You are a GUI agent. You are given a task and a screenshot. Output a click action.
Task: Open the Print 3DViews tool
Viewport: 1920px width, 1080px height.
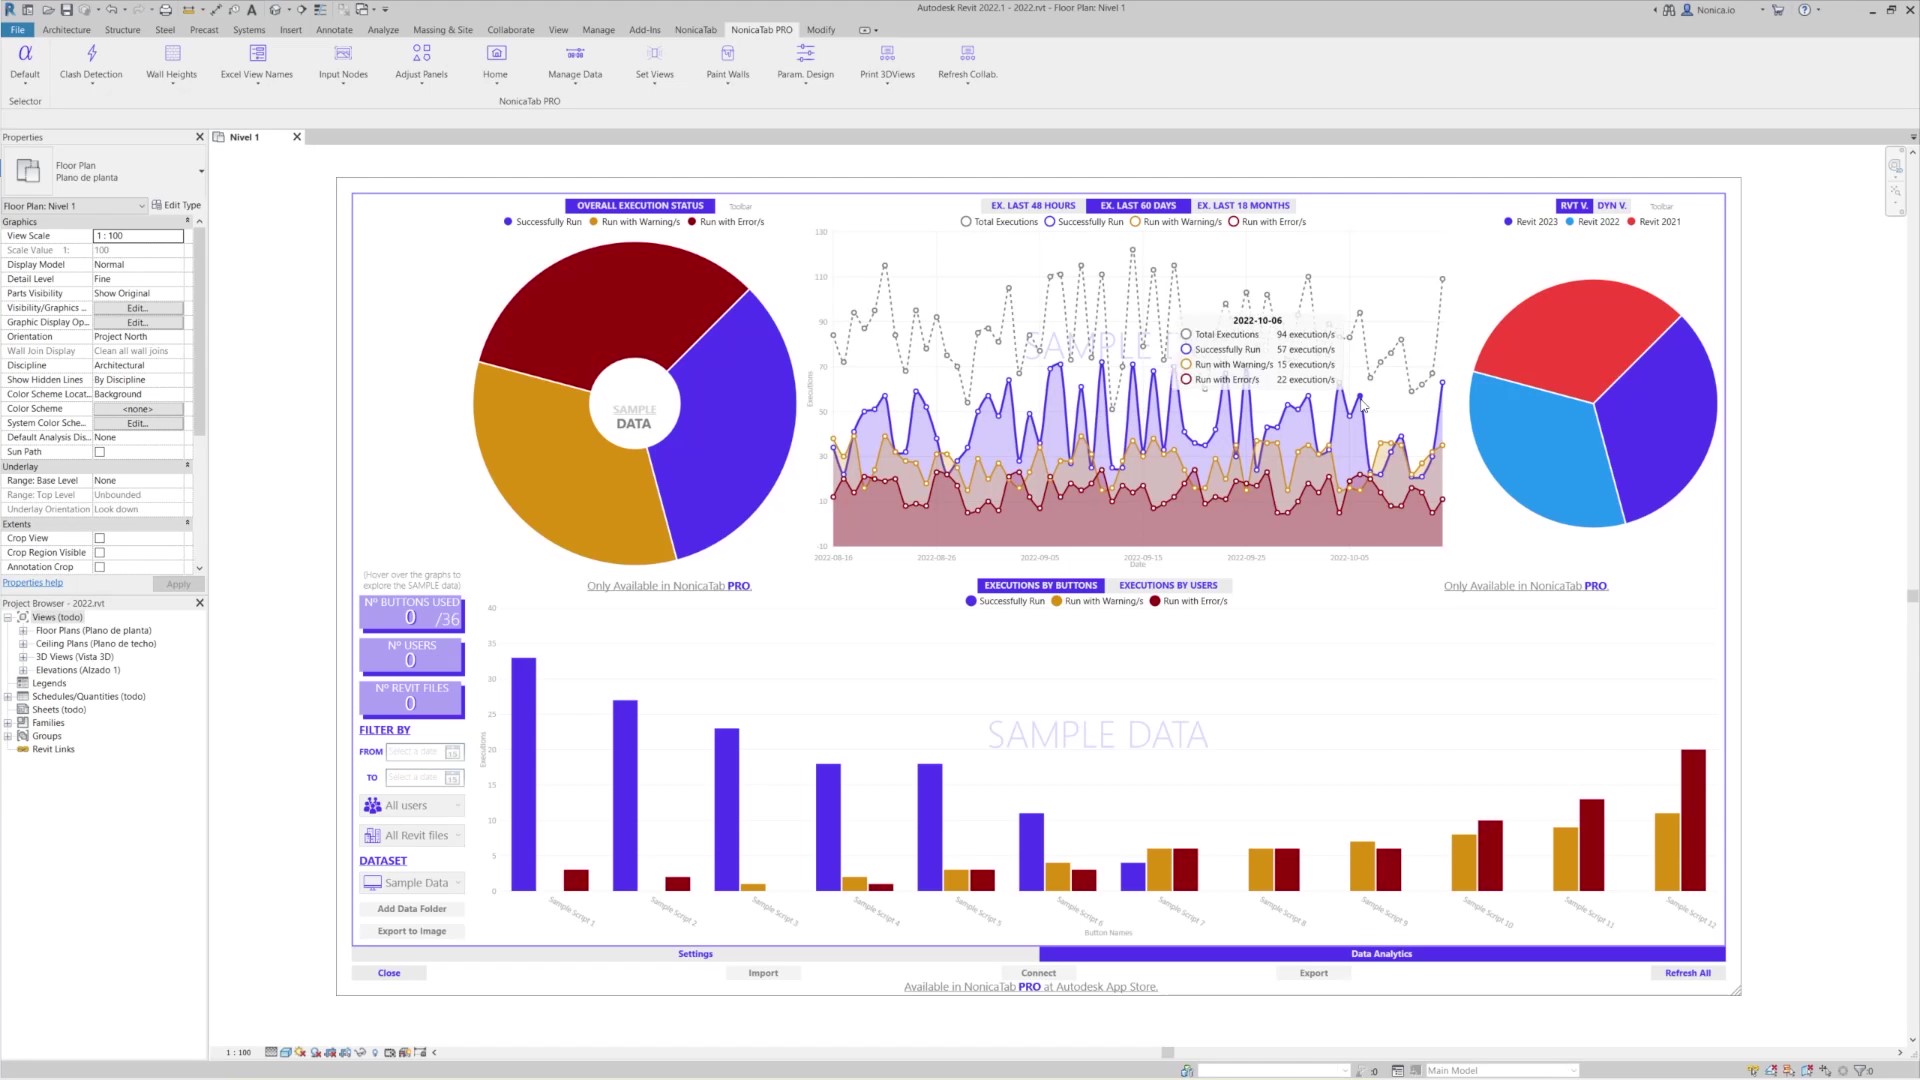pos(887,54)
